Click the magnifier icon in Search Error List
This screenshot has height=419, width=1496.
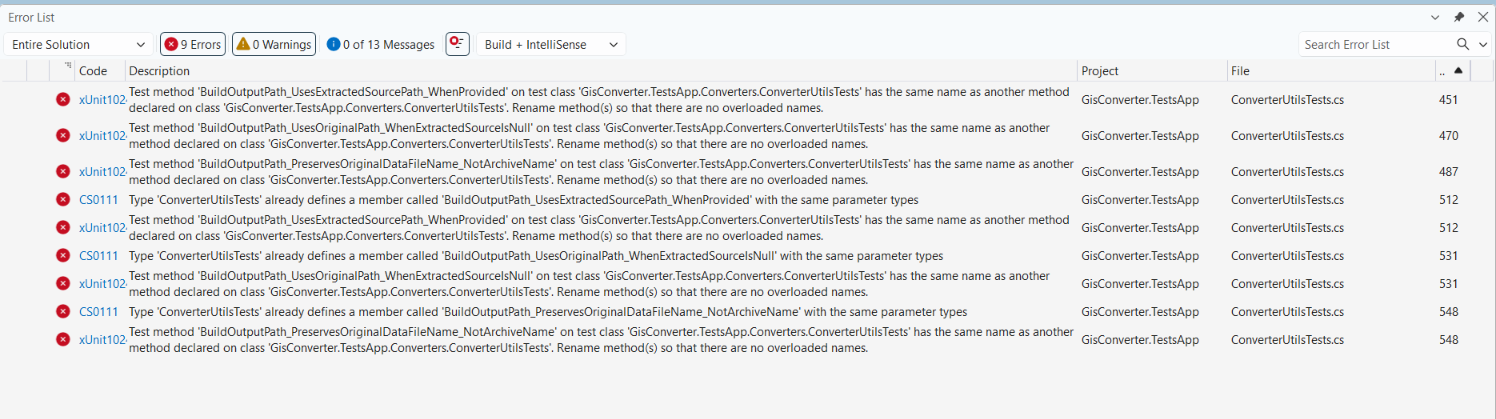(x=1463, y=44)
